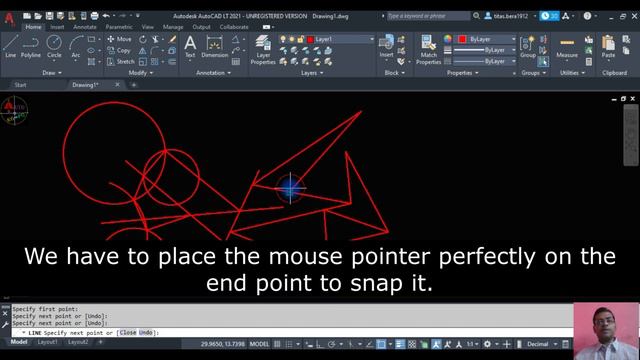
Task: Click the Save icon in quick access toolbar
Action: [x=49, y=16]
